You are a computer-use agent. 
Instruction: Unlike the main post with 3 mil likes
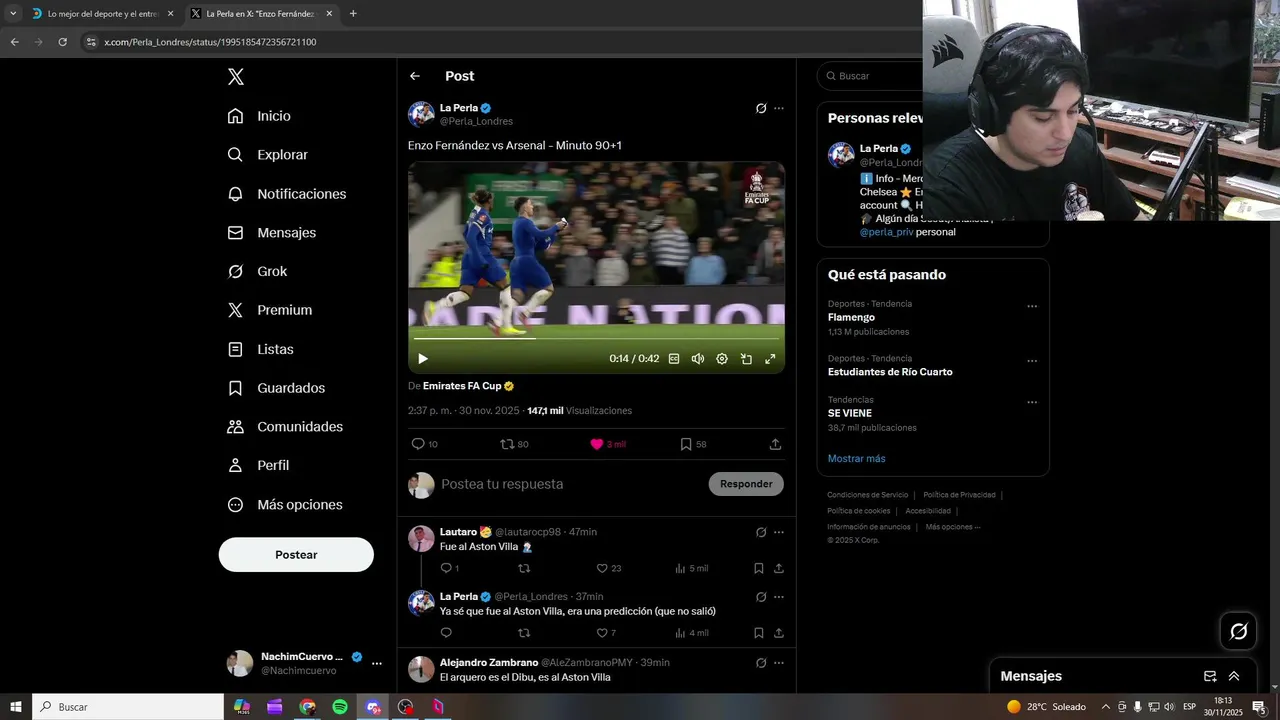coord(607,444)
